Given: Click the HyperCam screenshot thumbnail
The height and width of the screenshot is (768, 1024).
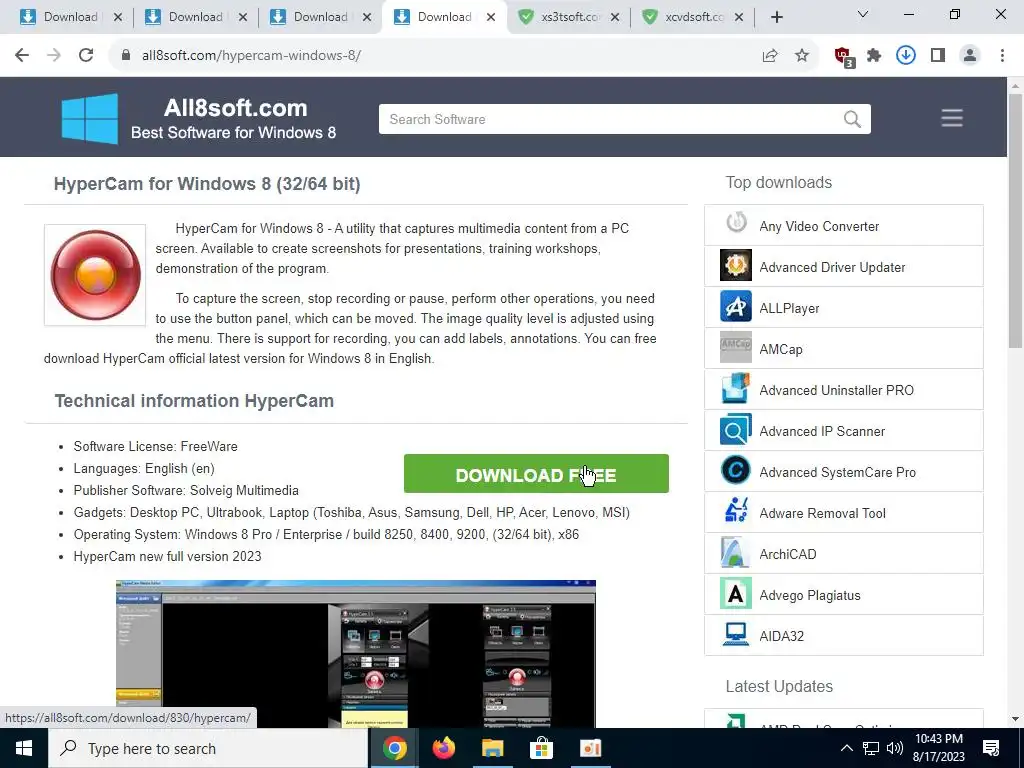Looking at the screenshot, I should [356, 654].
